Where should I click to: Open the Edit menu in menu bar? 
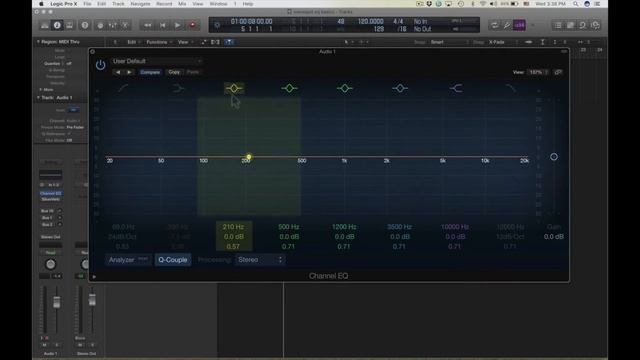click(x=102, y=4)
